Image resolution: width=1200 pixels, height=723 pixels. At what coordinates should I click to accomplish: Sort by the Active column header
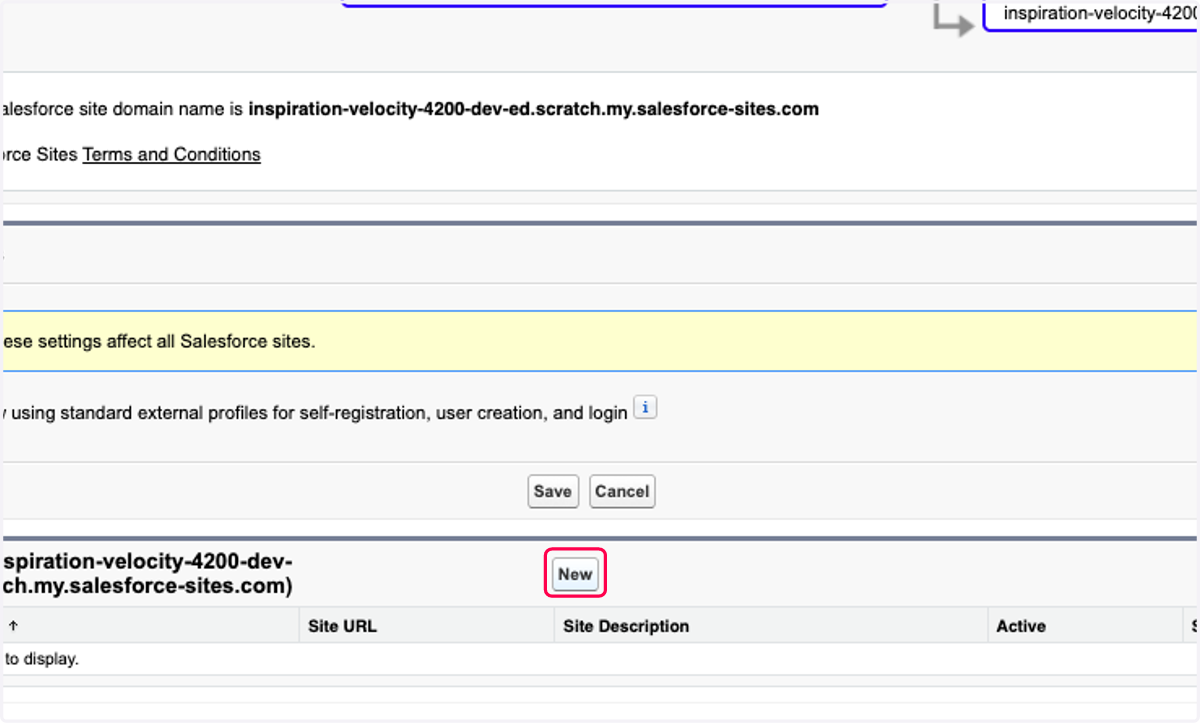1021,626
